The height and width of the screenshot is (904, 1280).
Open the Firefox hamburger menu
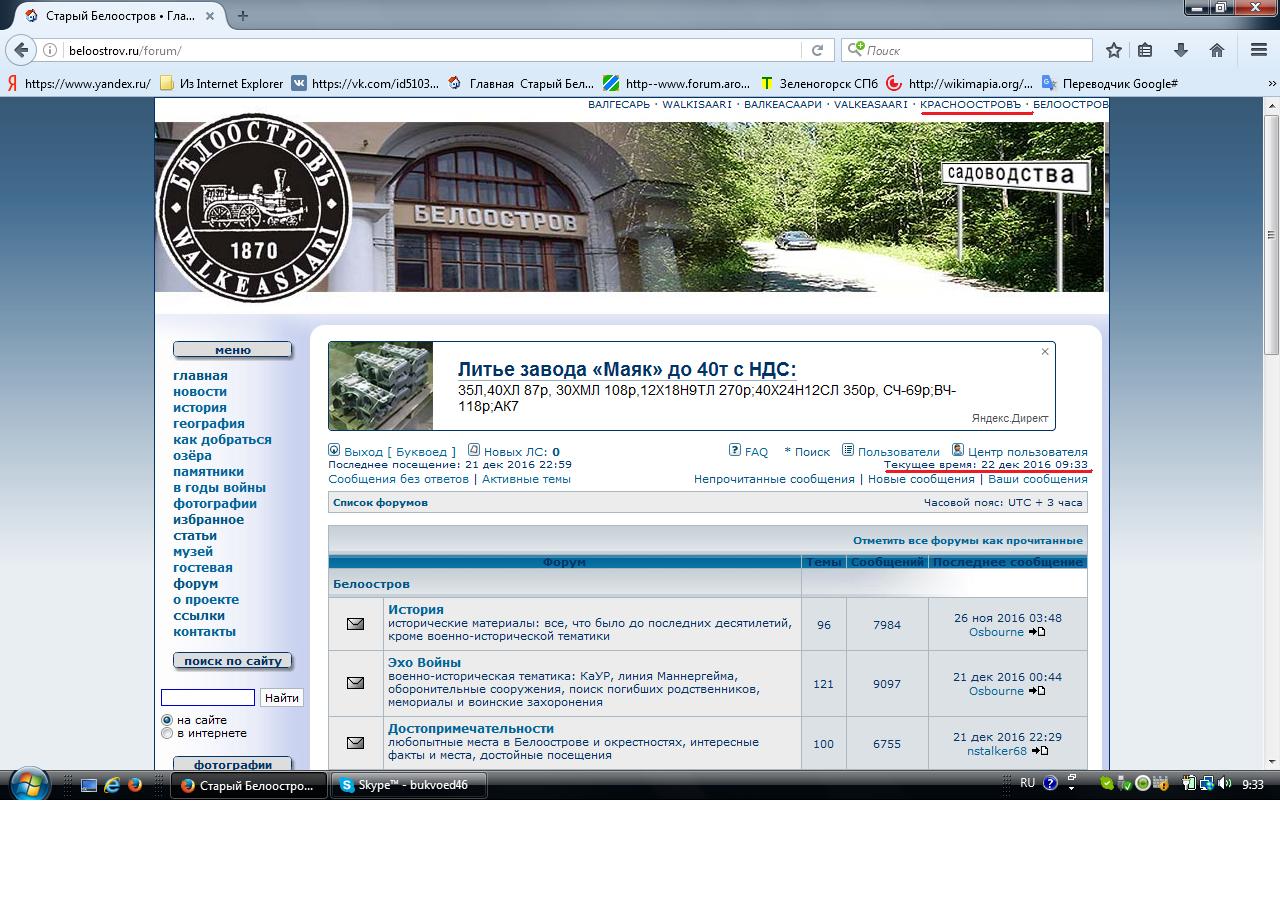pyautogui.click(x=1259, y=50)
